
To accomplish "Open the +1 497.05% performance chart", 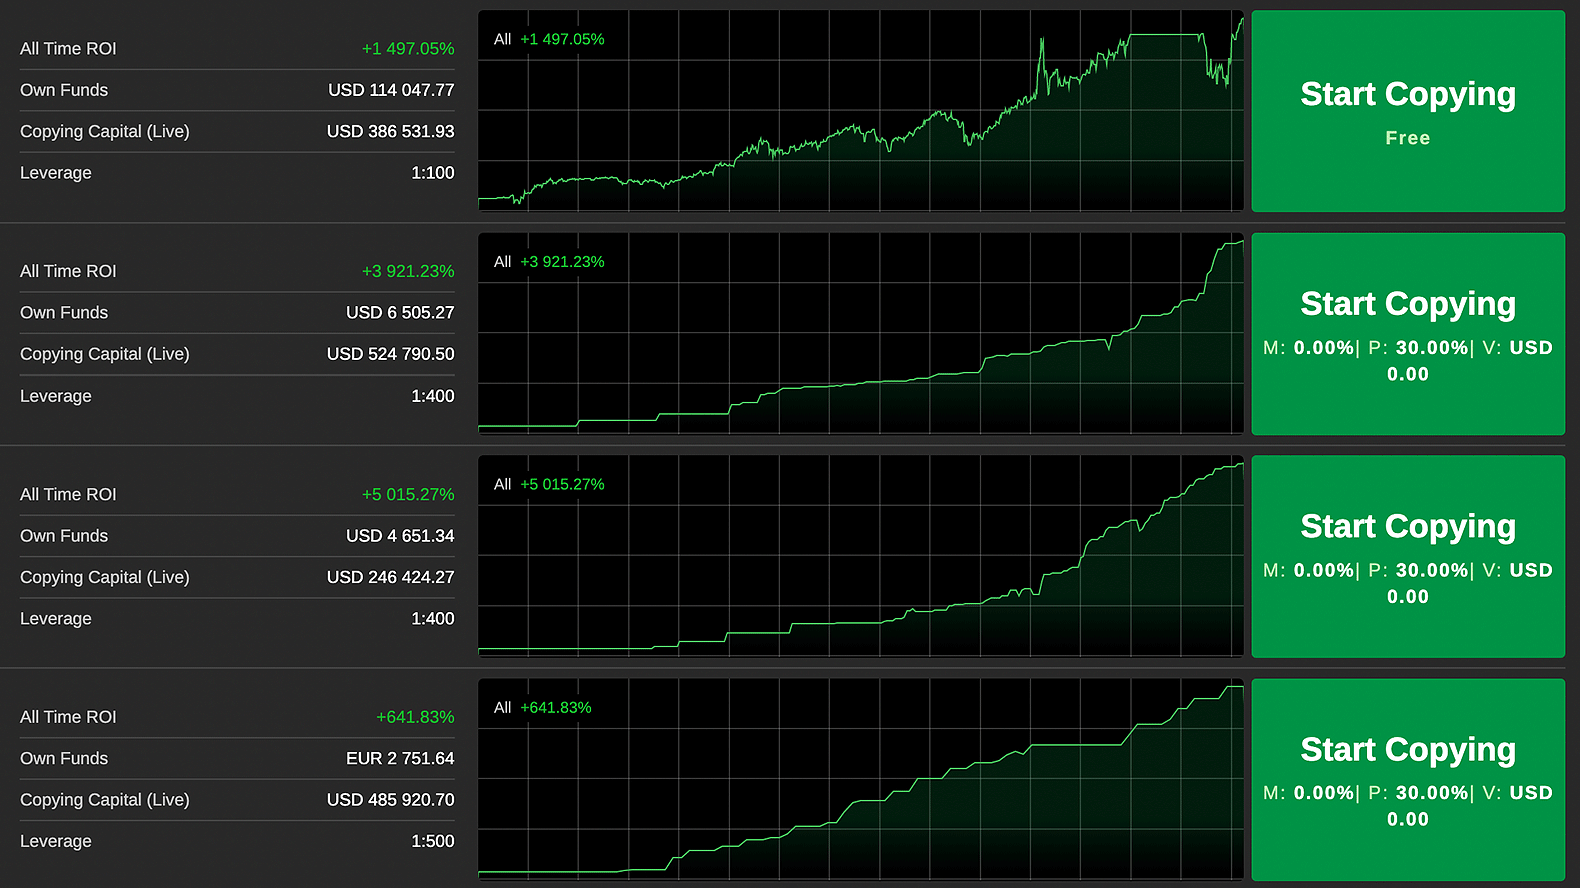I will coord(861,111).
